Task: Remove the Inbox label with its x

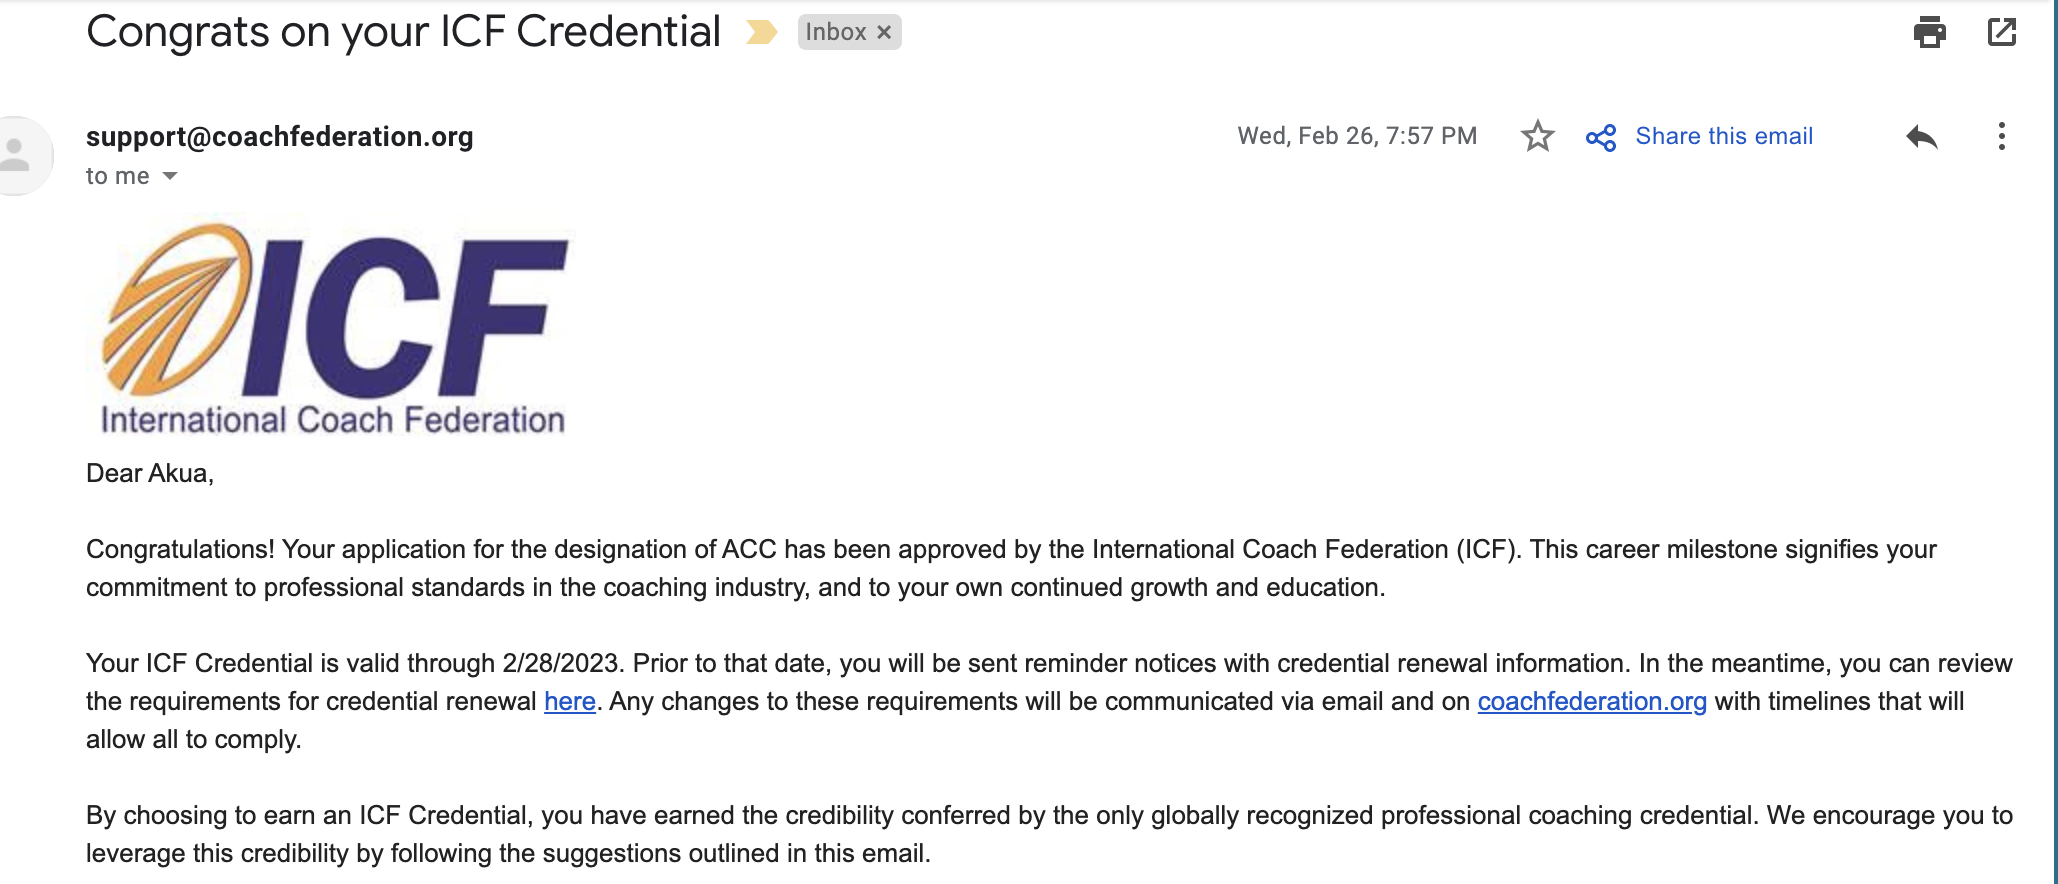Action: [x=884, y=33]
